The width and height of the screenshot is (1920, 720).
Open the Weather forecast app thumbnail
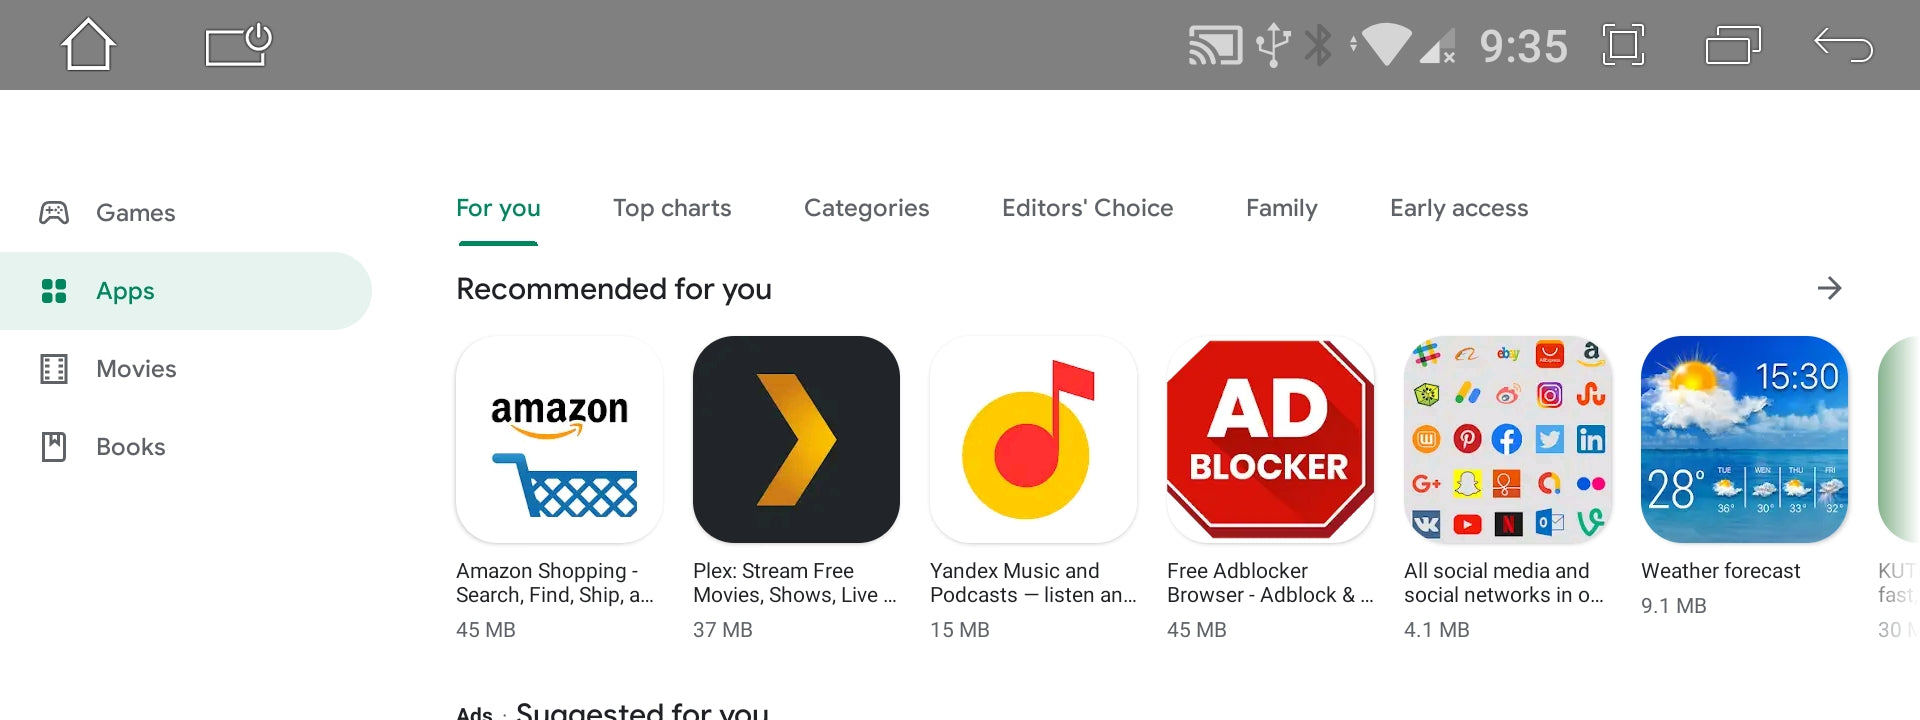point(1744,440)
